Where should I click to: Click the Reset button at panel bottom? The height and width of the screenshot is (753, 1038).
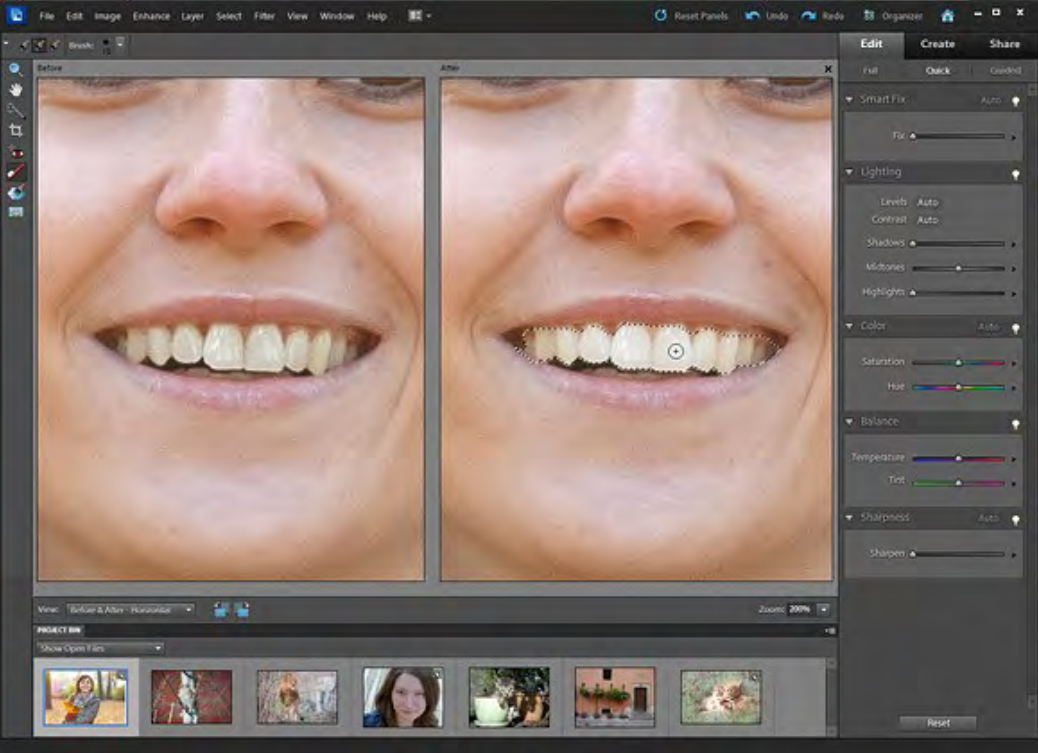(937, 722)
